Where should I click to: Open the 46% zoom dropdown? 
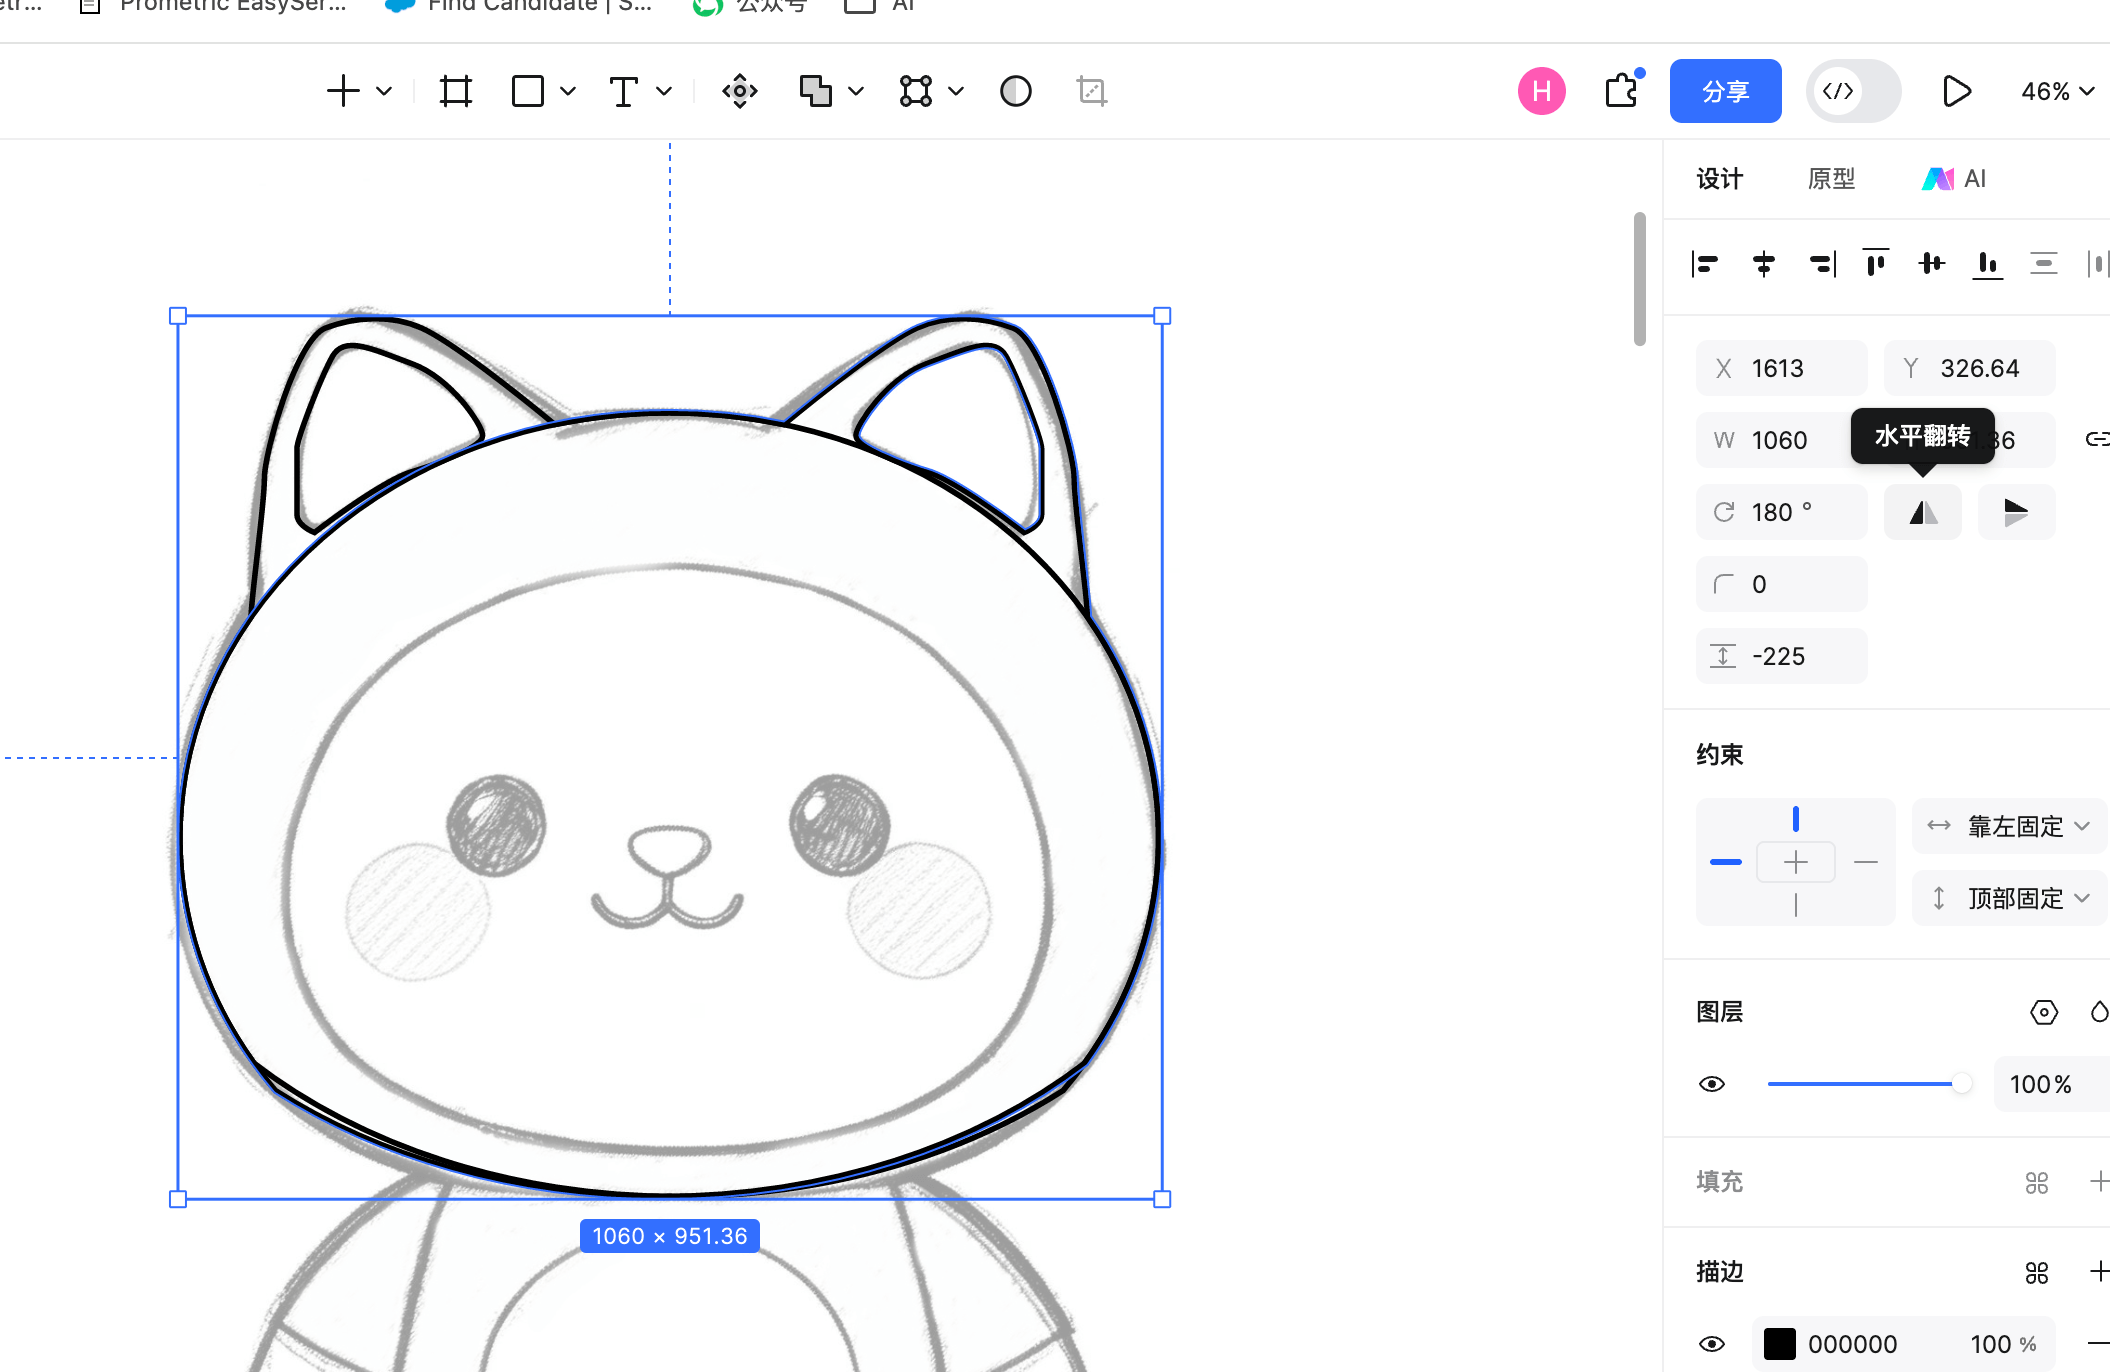[2057, 91]
